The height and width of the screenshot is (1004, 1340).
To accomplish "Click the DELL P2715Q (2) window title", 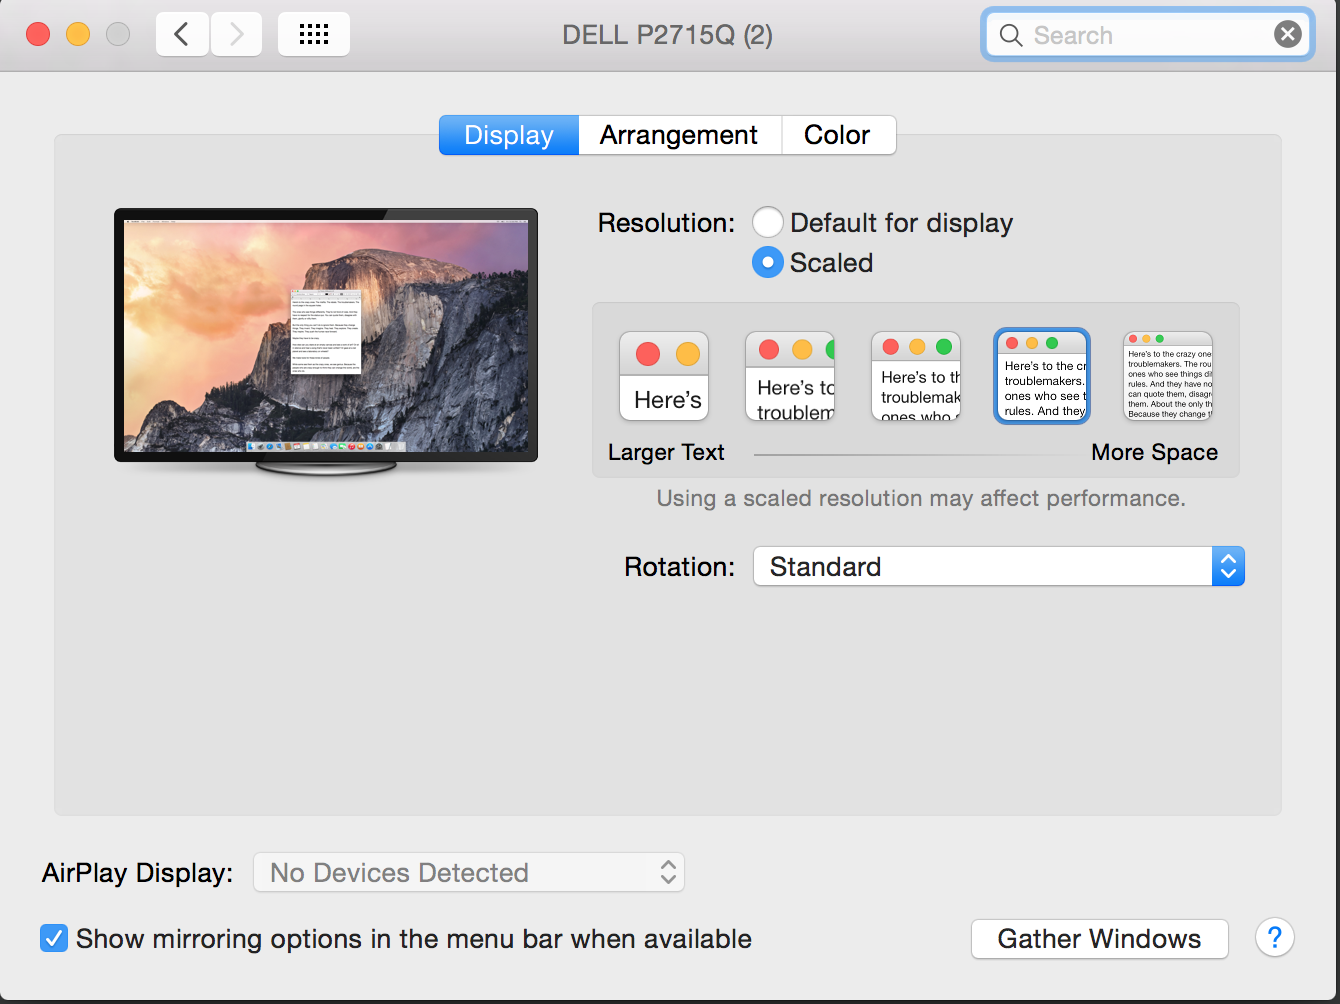I will click(x=667, y=35).
